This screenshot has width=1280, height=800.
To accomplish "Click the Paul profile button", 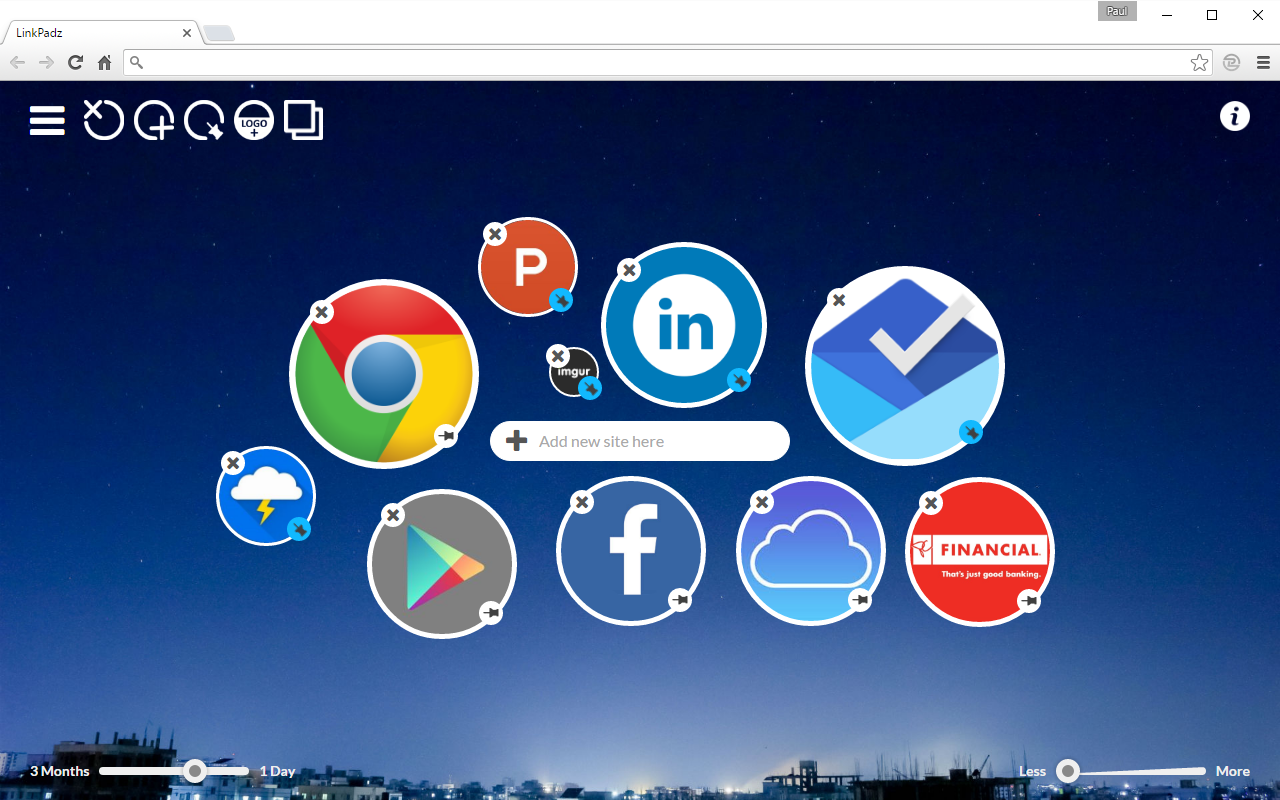I will click(x=1117, y=11).
